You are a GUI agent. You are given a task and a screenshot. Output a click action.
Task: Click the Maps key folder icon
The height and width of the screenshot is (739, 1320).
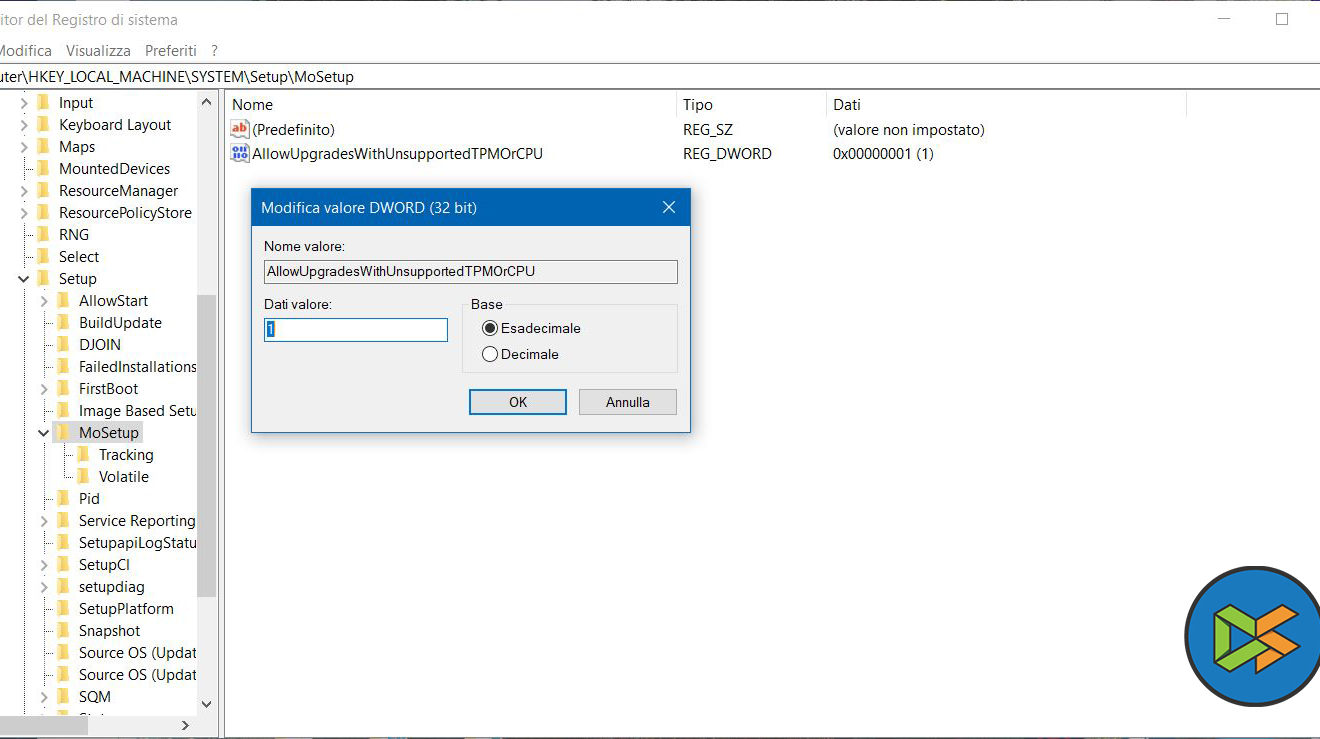43,146
